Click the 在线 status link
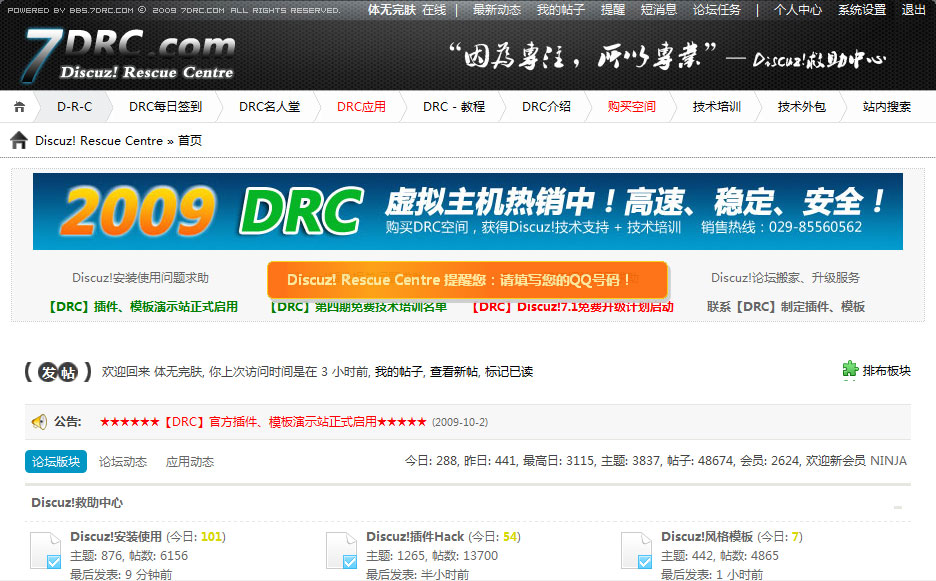The image size is (936, 581). pyautogui.click(x=434, y=10)
